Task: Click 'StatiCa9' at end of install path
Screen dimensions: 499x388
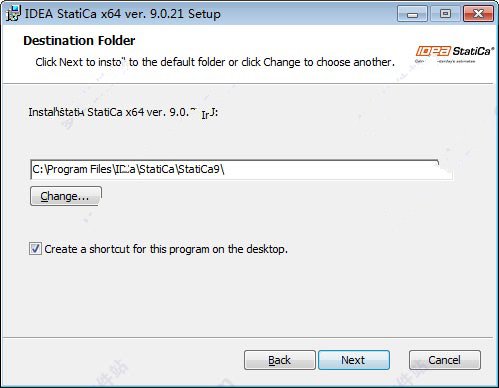Action: click(x=199, y=169)
